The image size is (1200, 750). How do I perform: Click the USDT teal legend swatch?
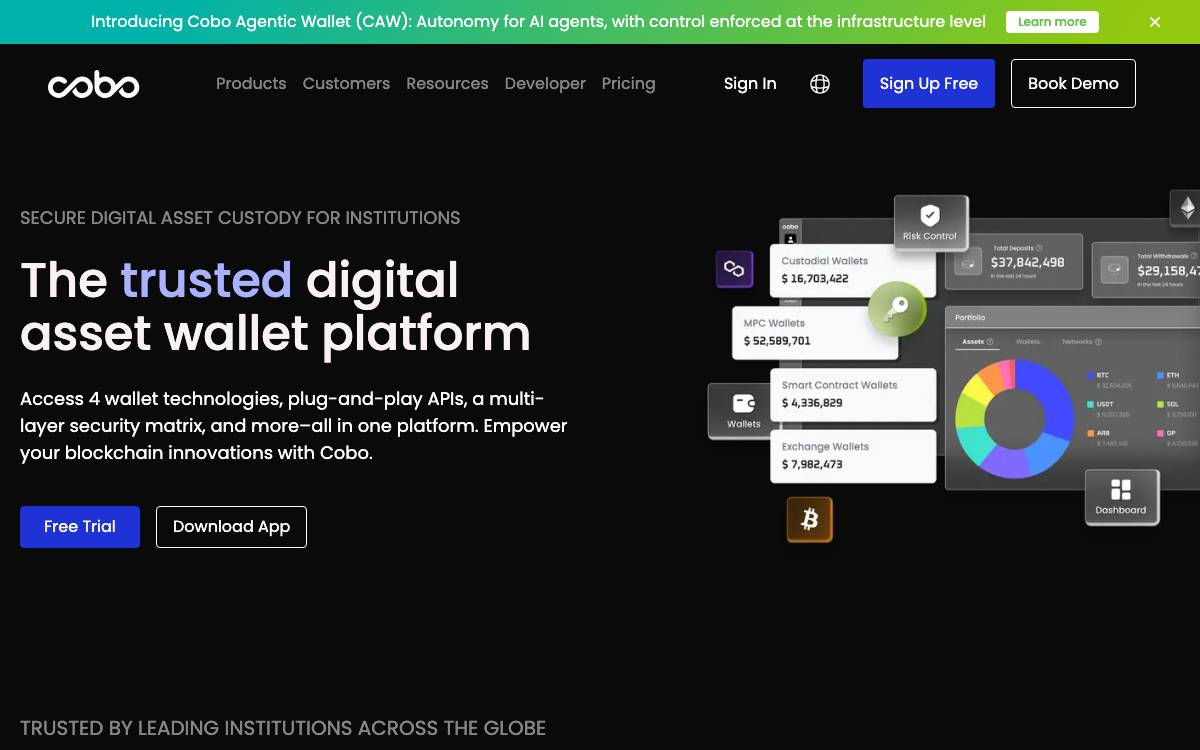1091,404
